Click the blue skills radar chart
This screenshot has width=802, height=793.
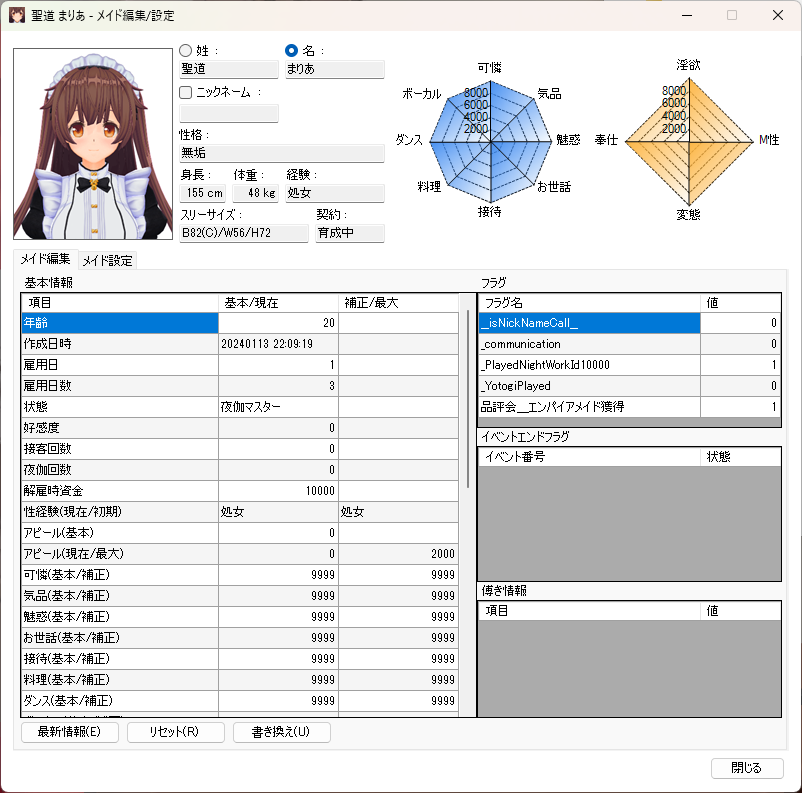tap(490, 141)
